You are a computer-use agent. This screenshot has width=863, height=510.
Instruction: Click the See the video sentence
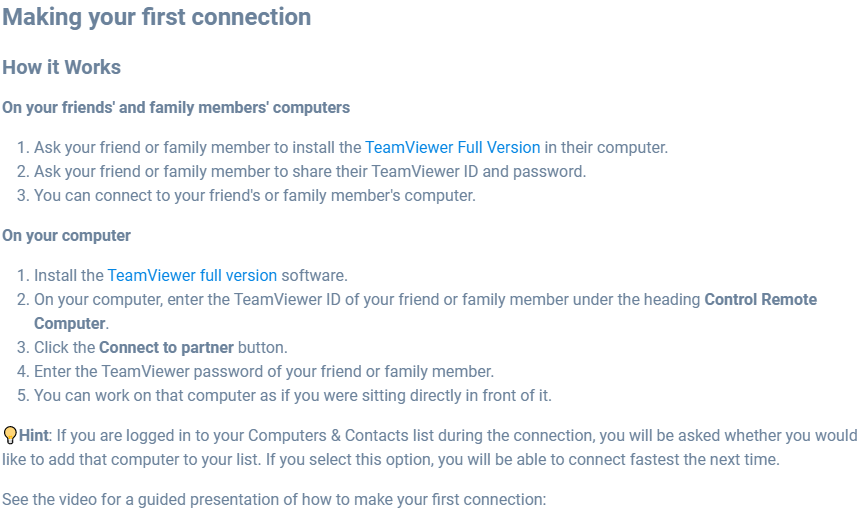coord(274,499)
